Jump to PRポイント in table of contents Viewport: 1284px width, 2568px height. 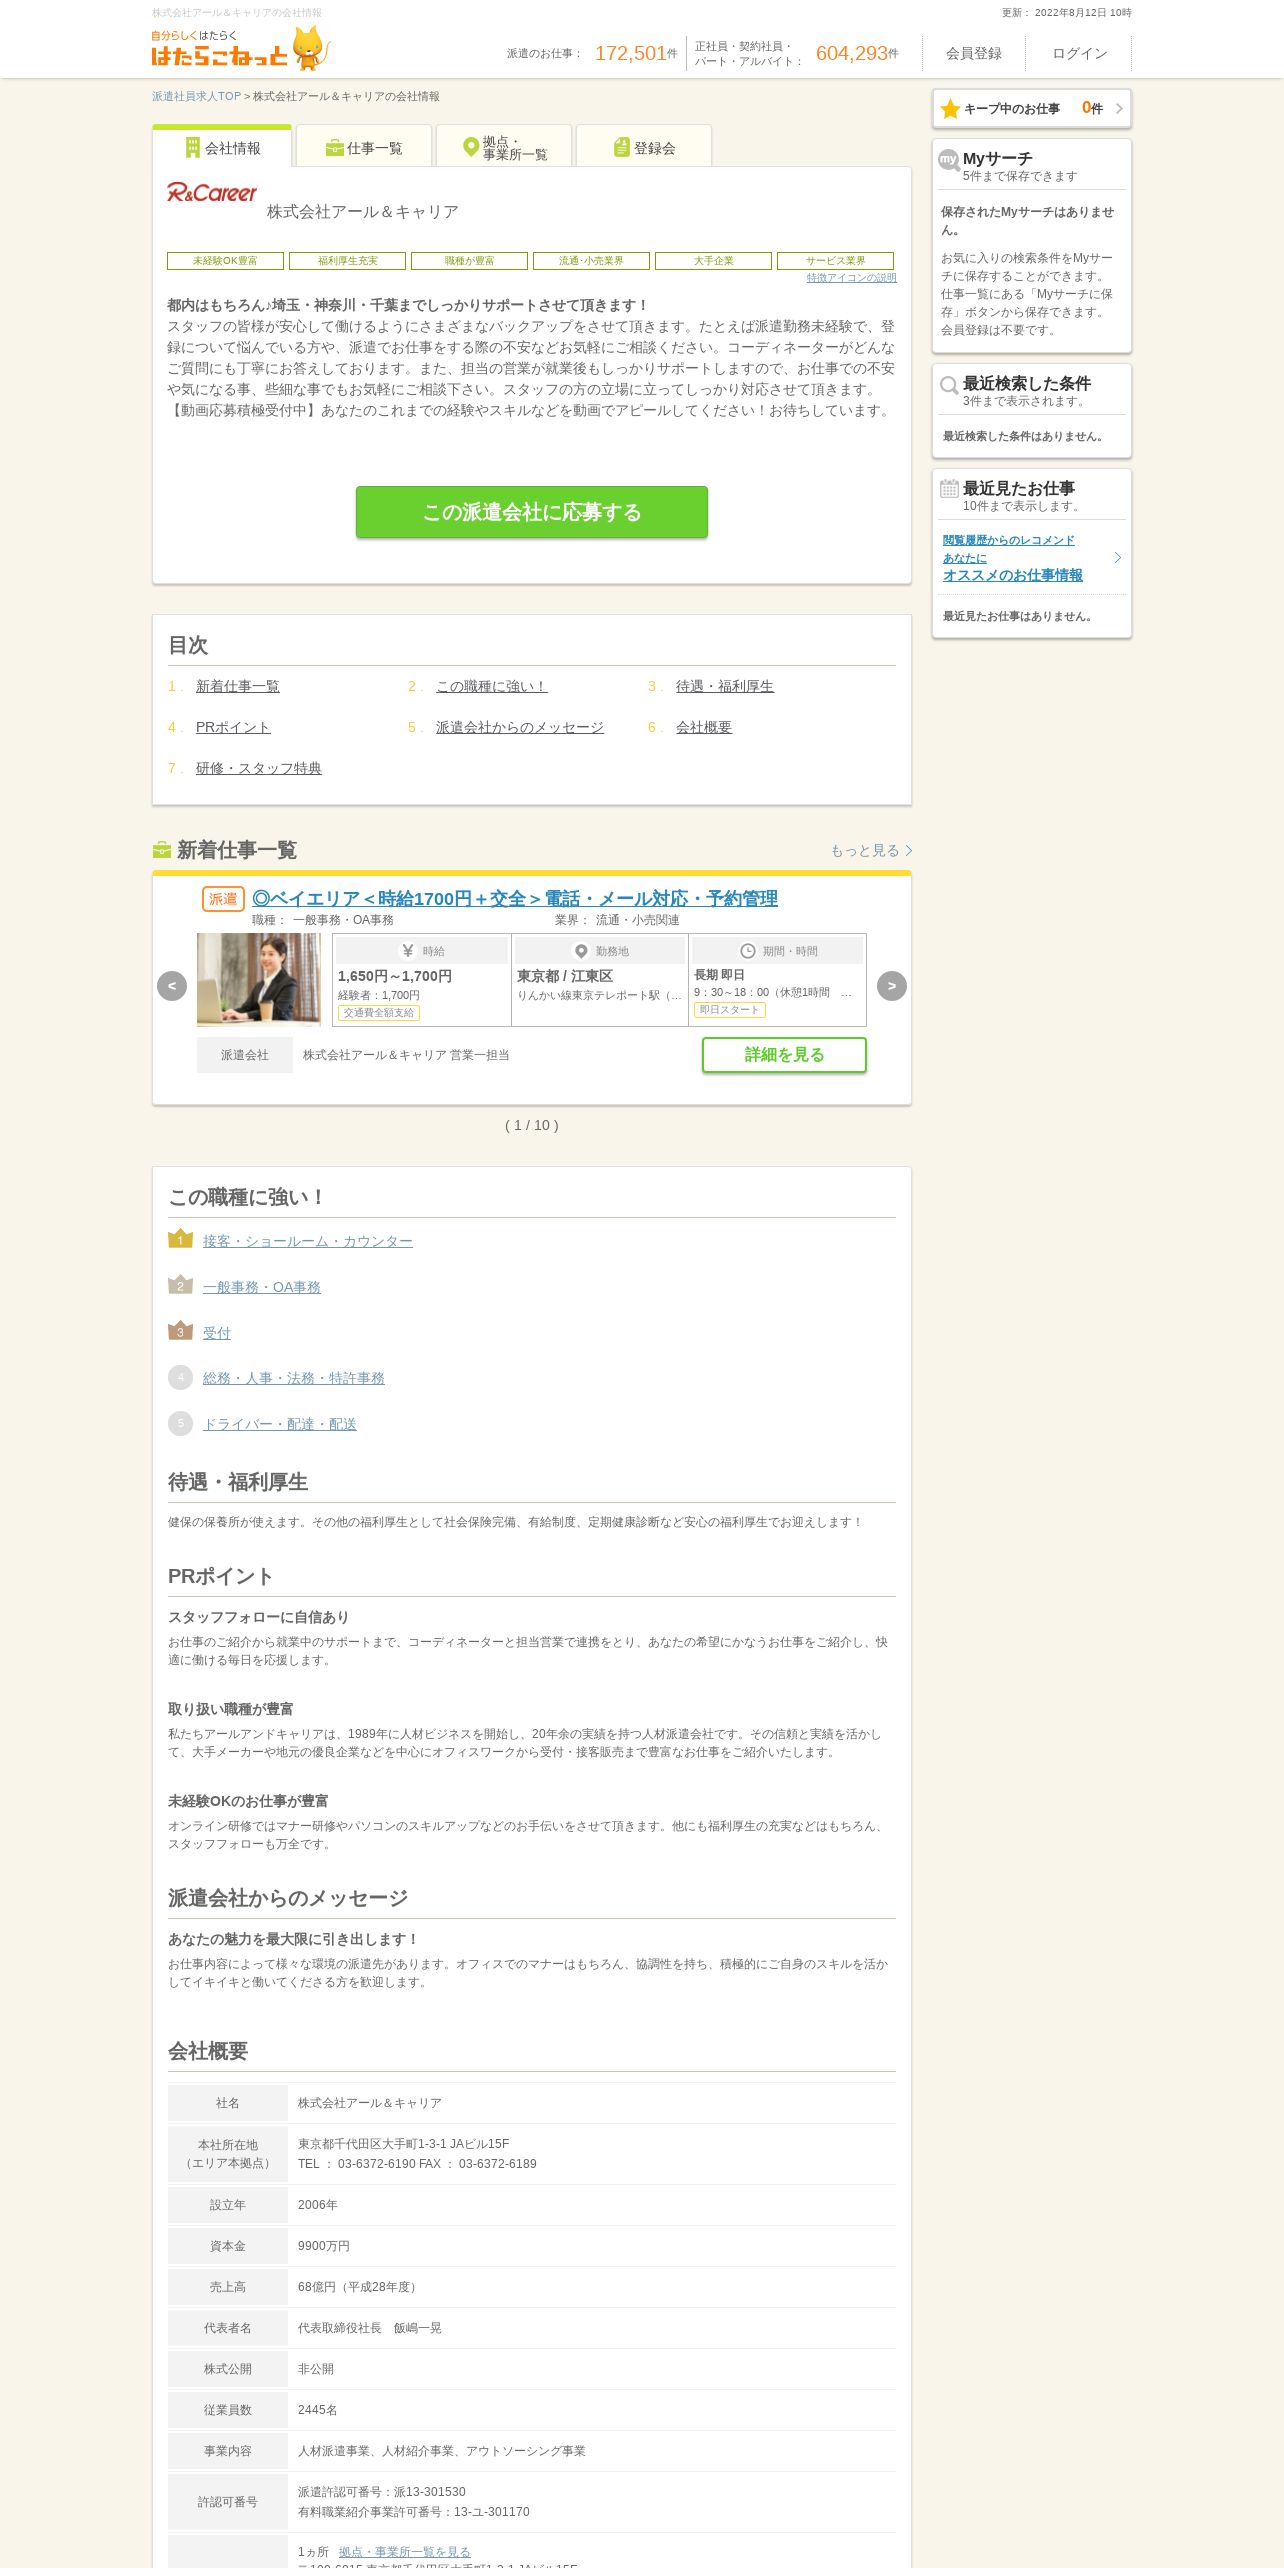click(233, 727)
